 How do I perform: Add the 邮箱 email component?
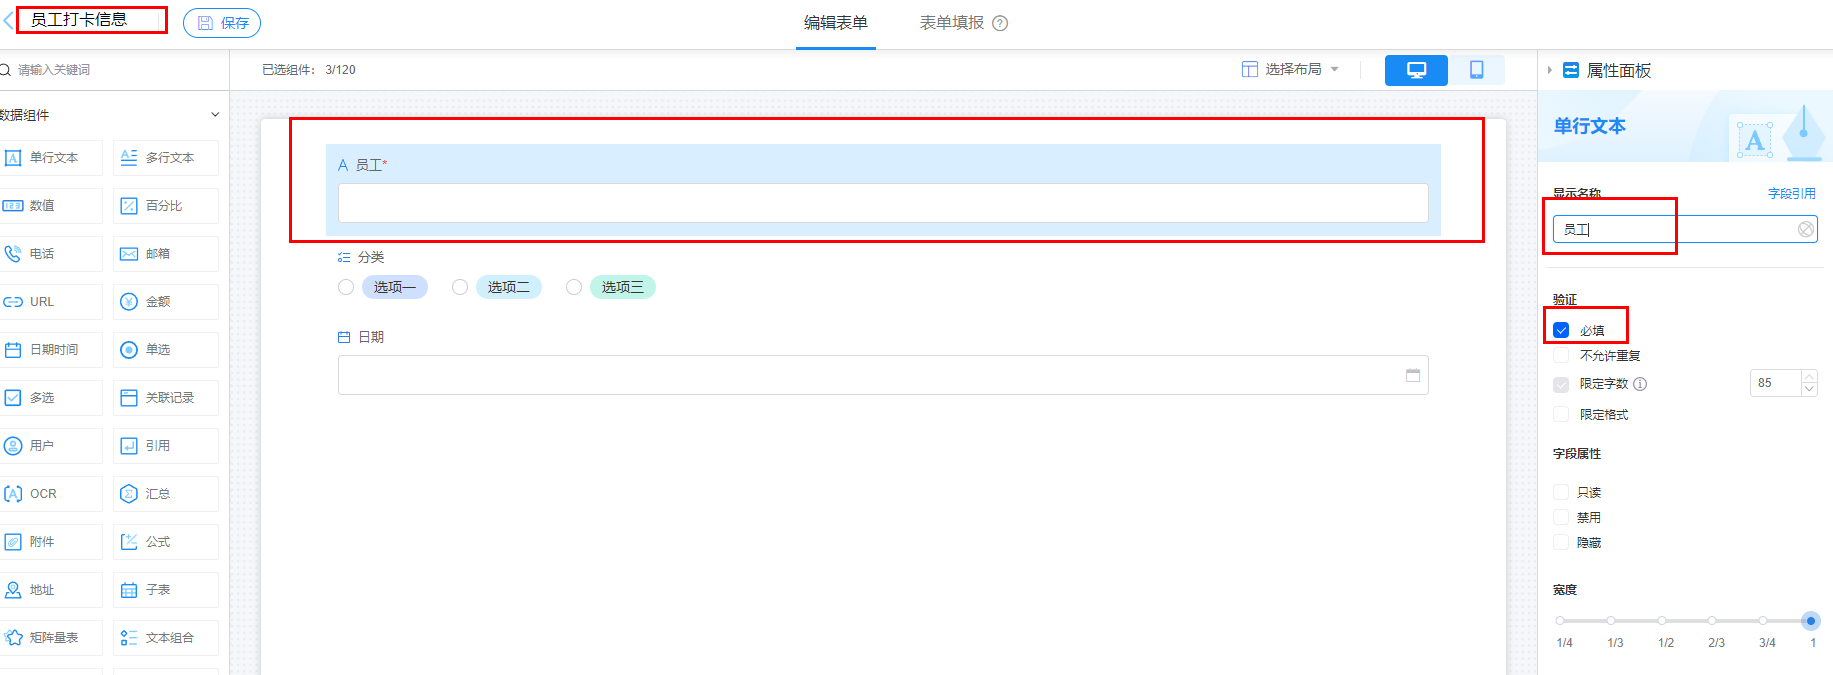coord(166,254)
